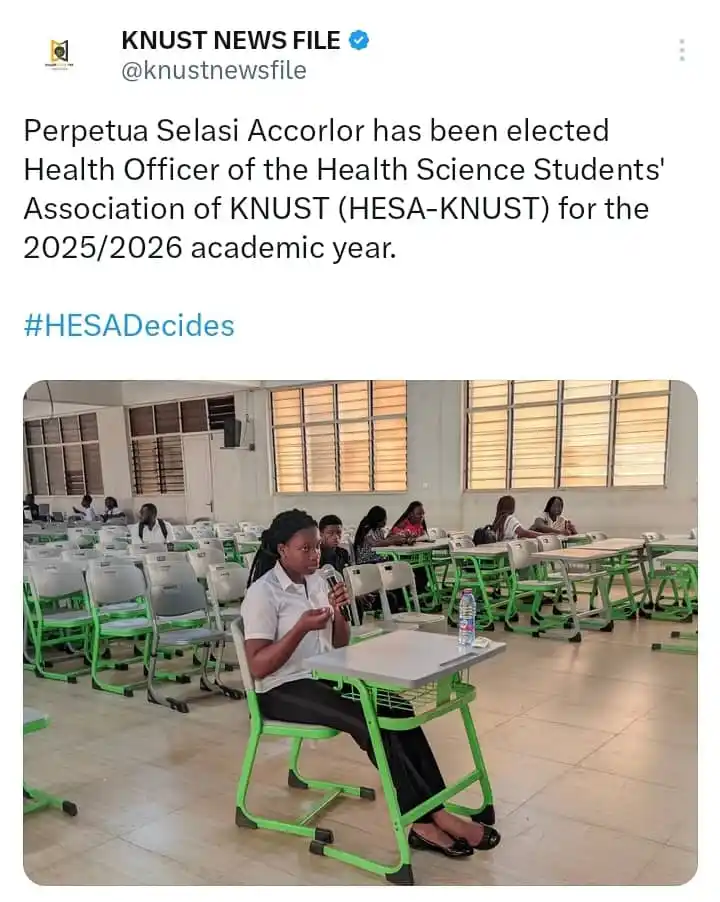
Task: Open the #HESADecides hashtag
Action: (x=129, y=326)
